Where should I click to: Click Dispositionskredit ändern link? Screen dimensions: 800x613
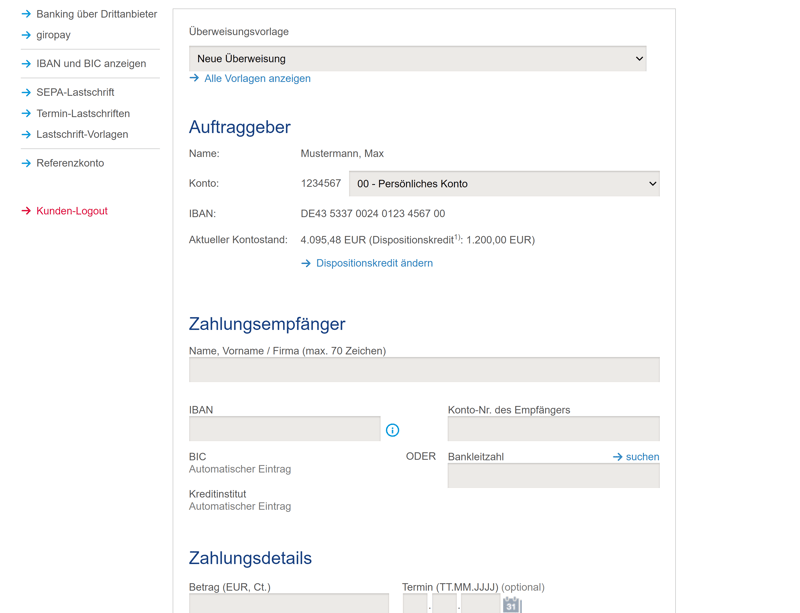click(x=374, y=263)
